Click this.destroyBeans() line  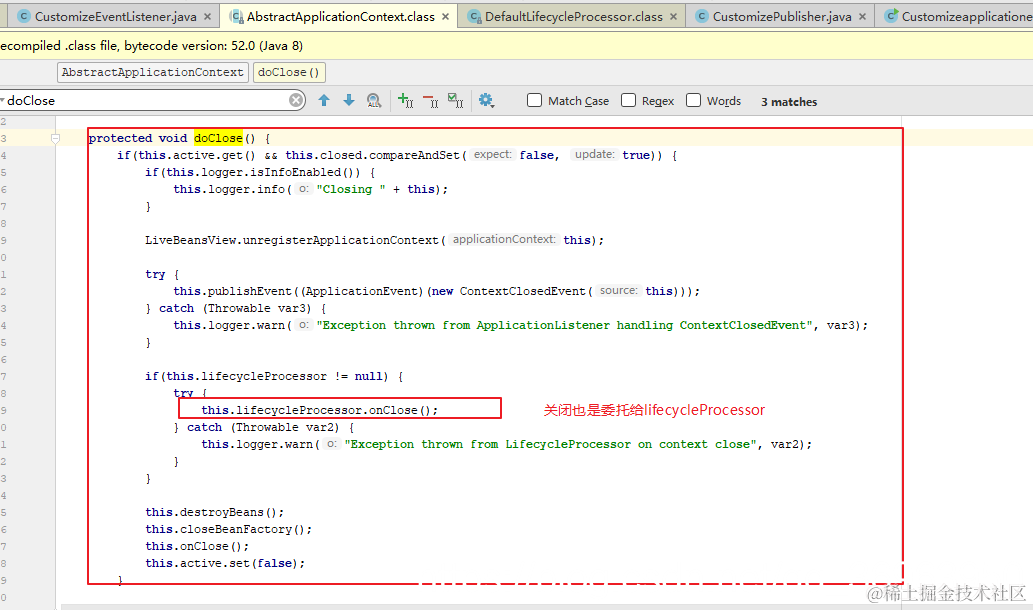215,512
